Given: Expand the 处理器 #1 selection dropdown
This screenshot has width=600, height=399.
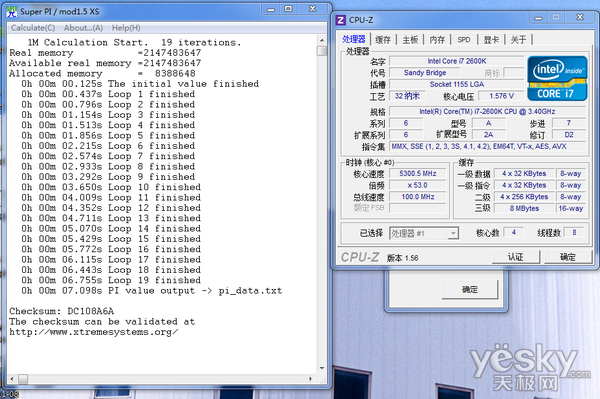Looking at the screenshot, I should tap(453, 233).
